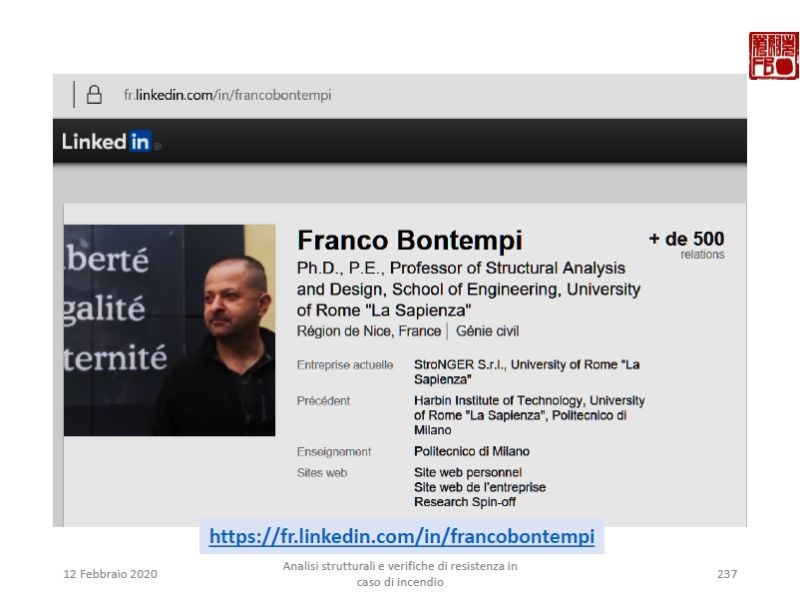Click Politecnico di Milano under Enseignement
This screenshot has height=600, width=800.
[x=472, y=452]
